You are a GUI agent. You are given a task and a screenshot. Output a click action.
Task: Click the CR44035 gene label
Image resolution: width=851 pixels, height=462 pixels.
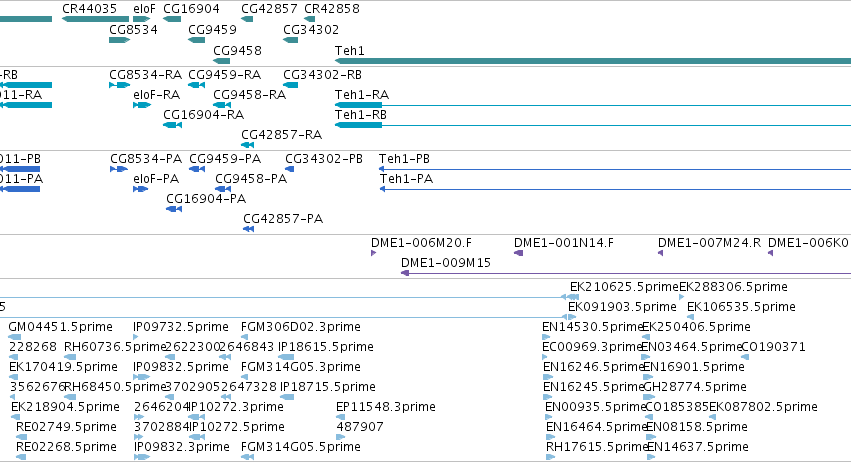(x=90, y=9)
